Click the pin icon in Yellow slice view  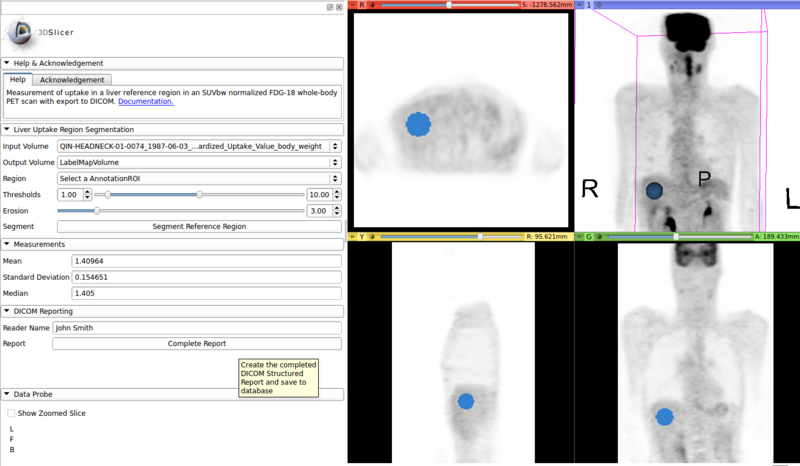pyautogui.click(x=352, y=237)
